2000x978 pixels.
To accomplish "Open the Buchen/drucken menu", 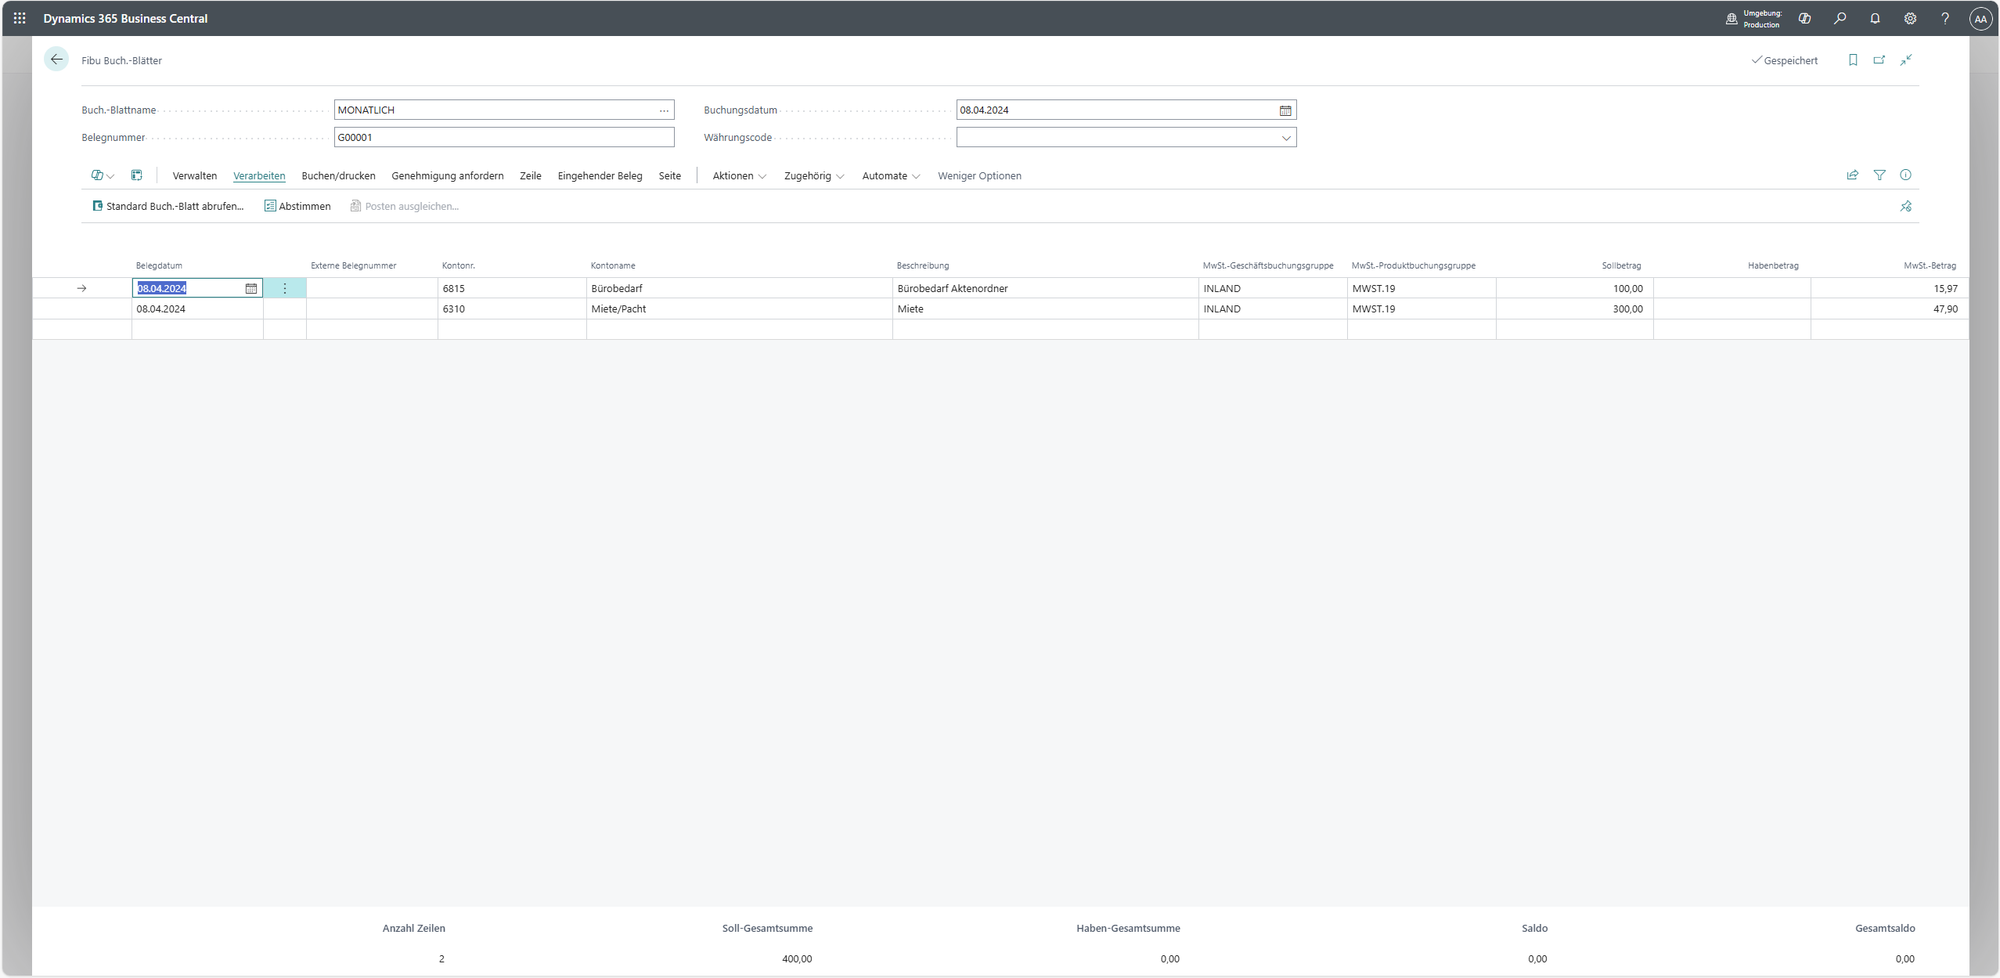I will pos(338,176).
